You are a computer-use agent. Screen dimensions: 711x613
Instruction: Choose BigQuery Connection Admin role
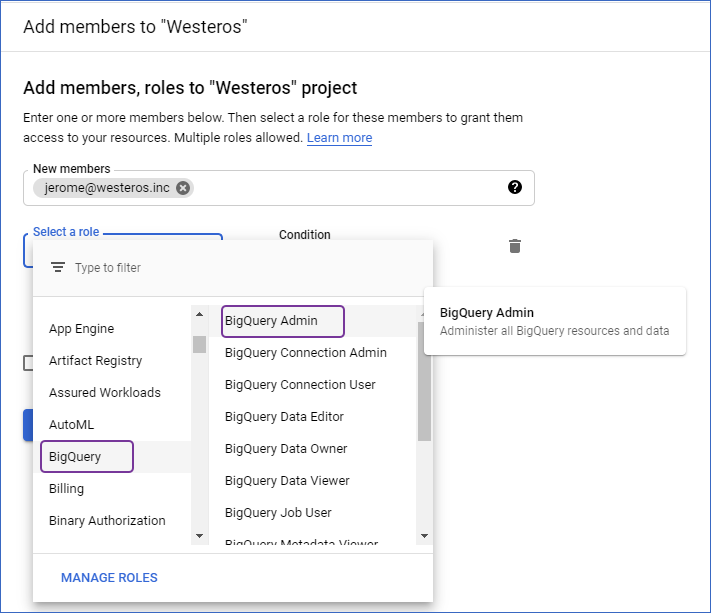tap(312, 353)
